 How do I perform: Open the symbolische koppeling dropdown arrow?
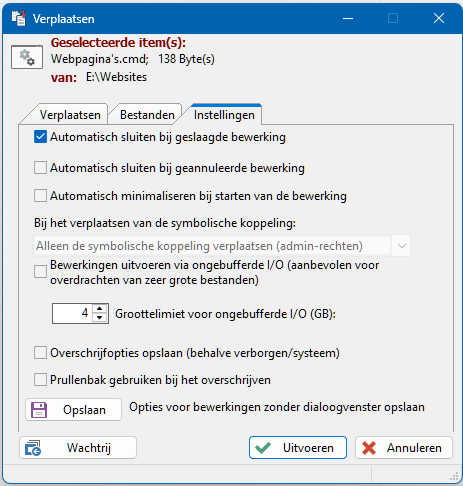point(402,246)
